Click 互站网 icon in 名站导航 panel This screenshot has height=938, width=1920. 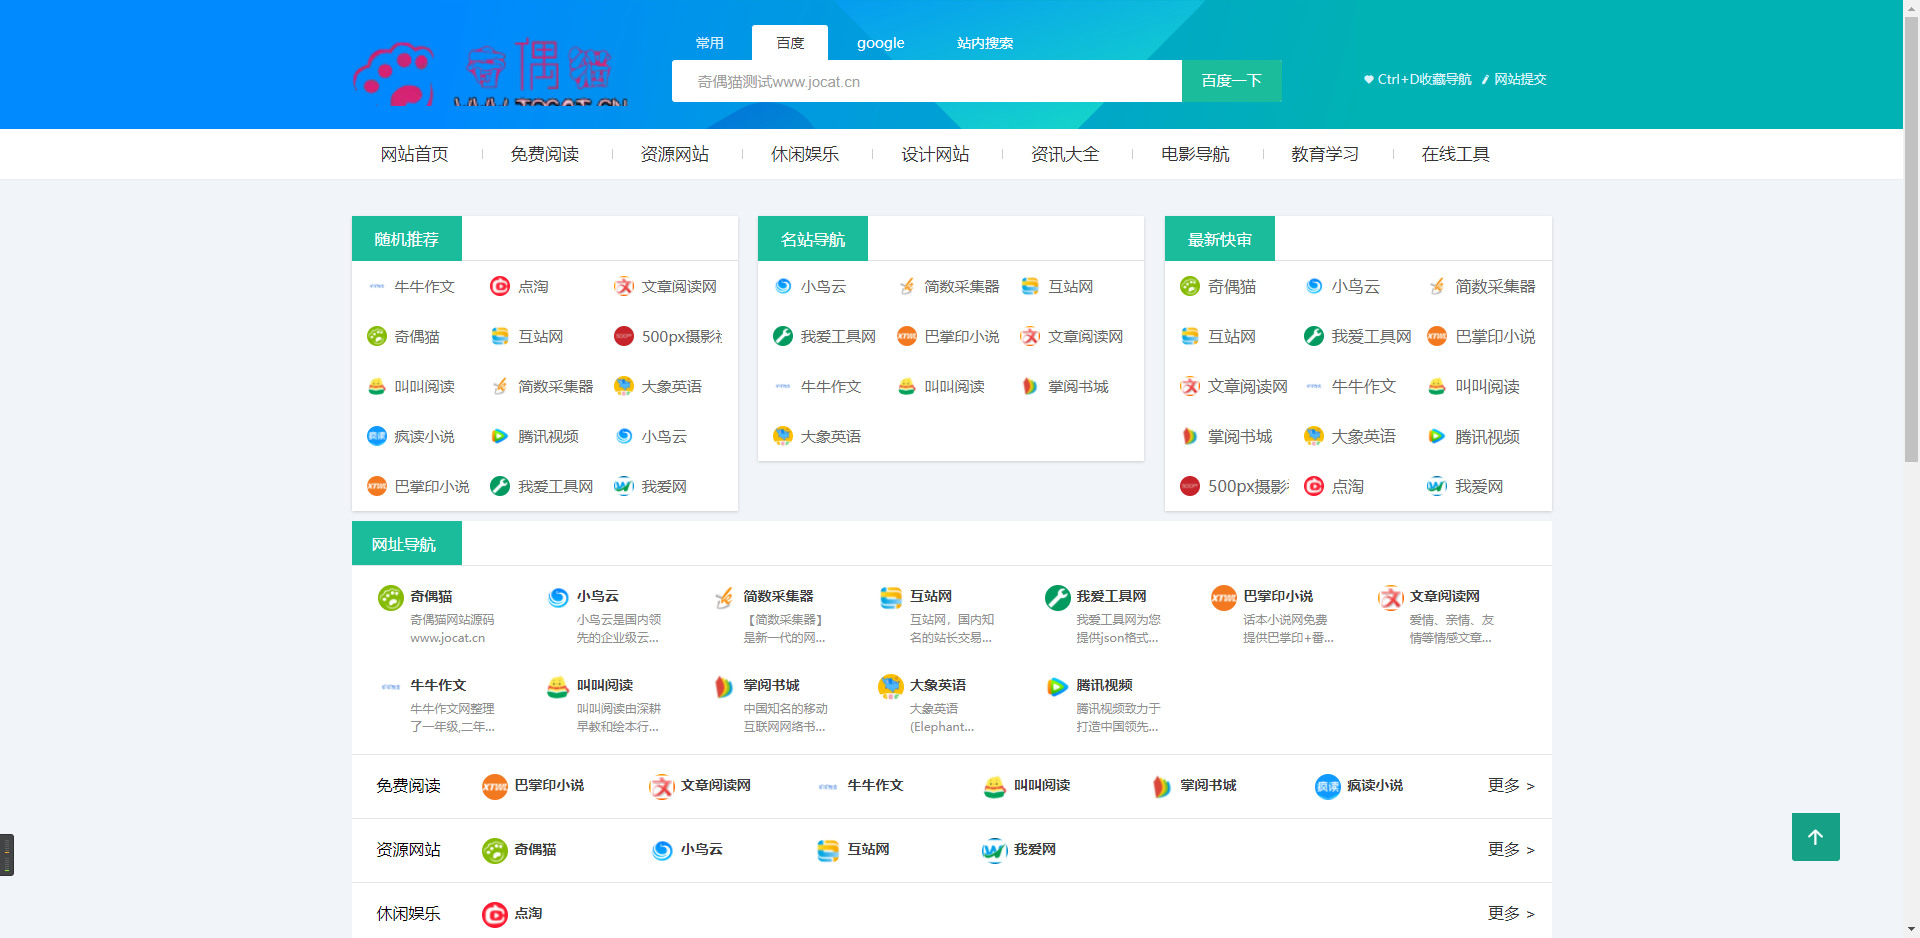click(x=1030, y=287)
